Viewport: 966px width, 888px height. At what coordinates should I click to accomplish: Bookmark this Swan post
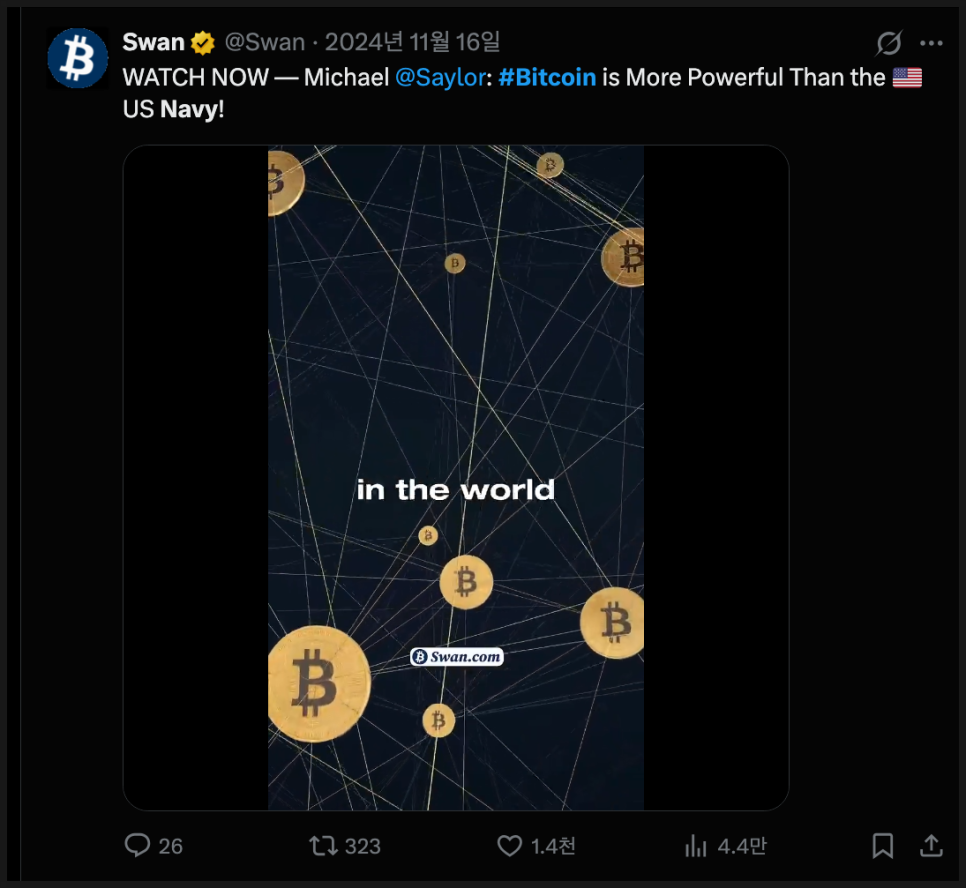(882, 846)
